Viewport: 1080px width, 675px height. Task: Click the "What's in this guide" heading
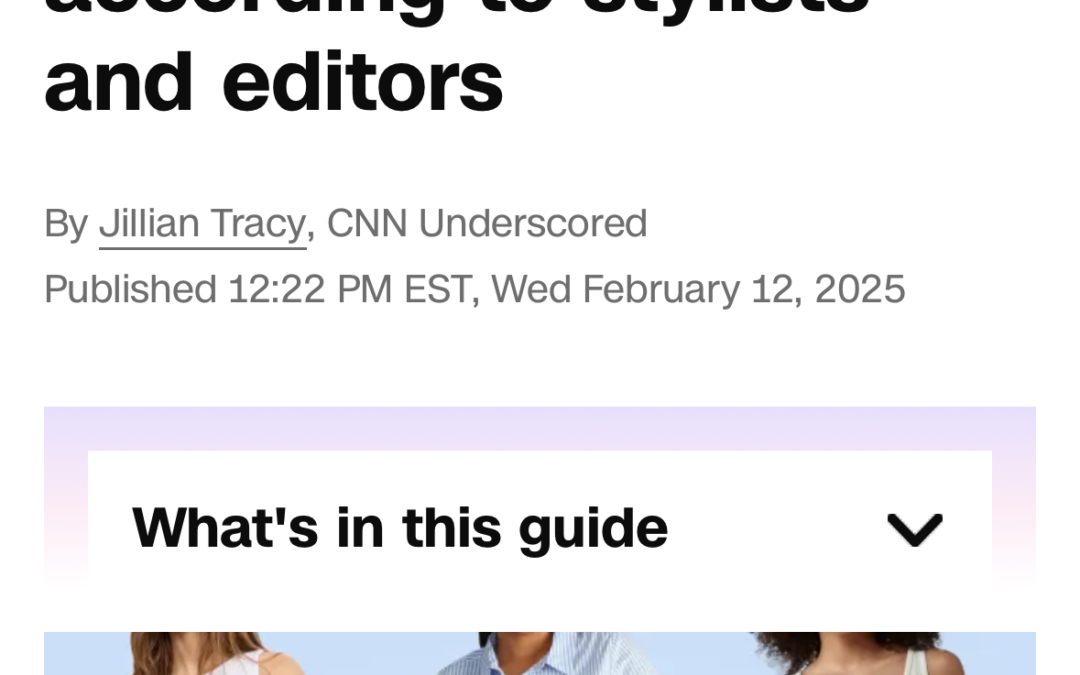[x=399, y=528]
